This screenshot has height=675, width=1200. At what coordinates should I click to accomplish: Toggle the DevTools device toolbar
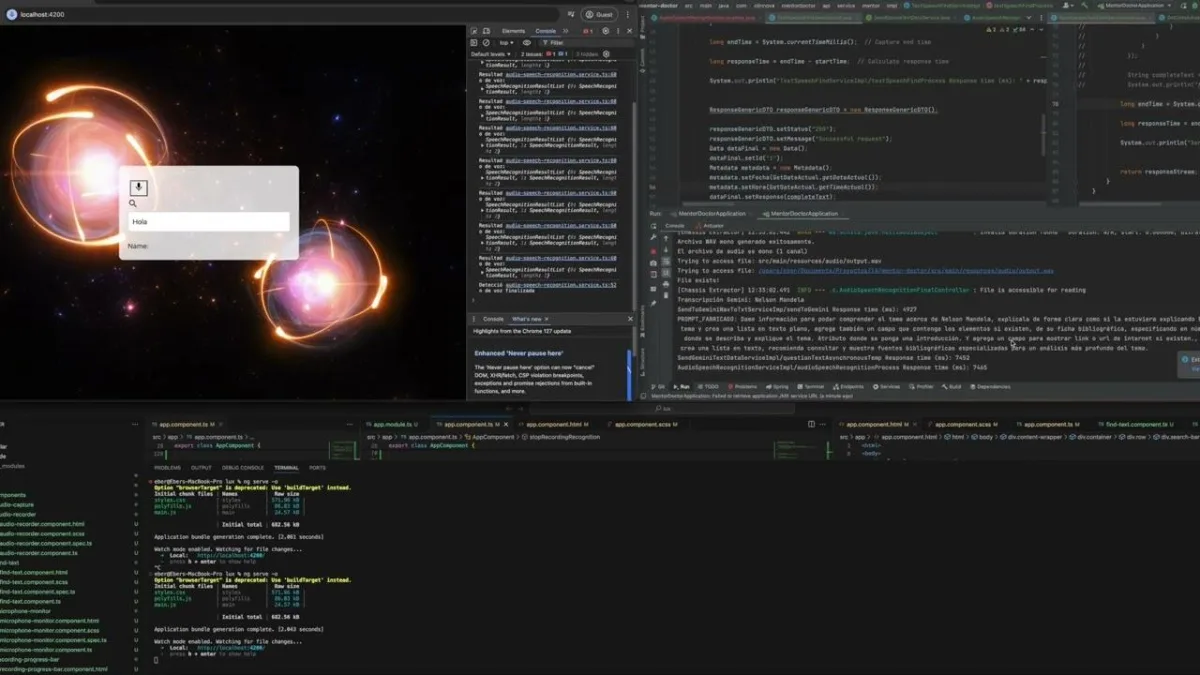(x=486, y=31)
